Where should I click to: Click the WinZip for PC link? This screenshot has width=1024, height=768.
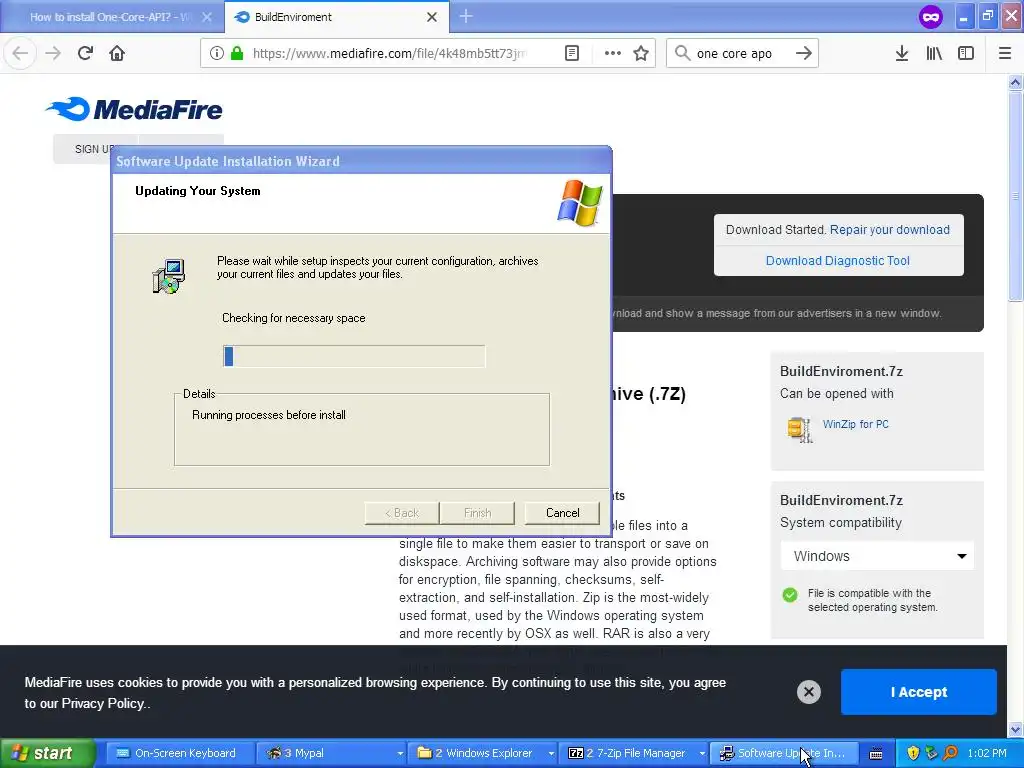856,424
